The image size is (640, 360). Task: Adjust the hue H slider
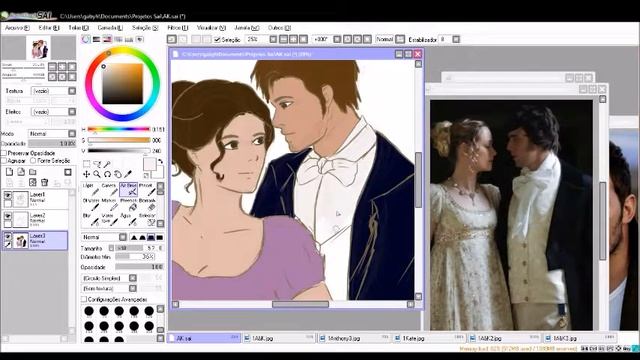point(119,129)
